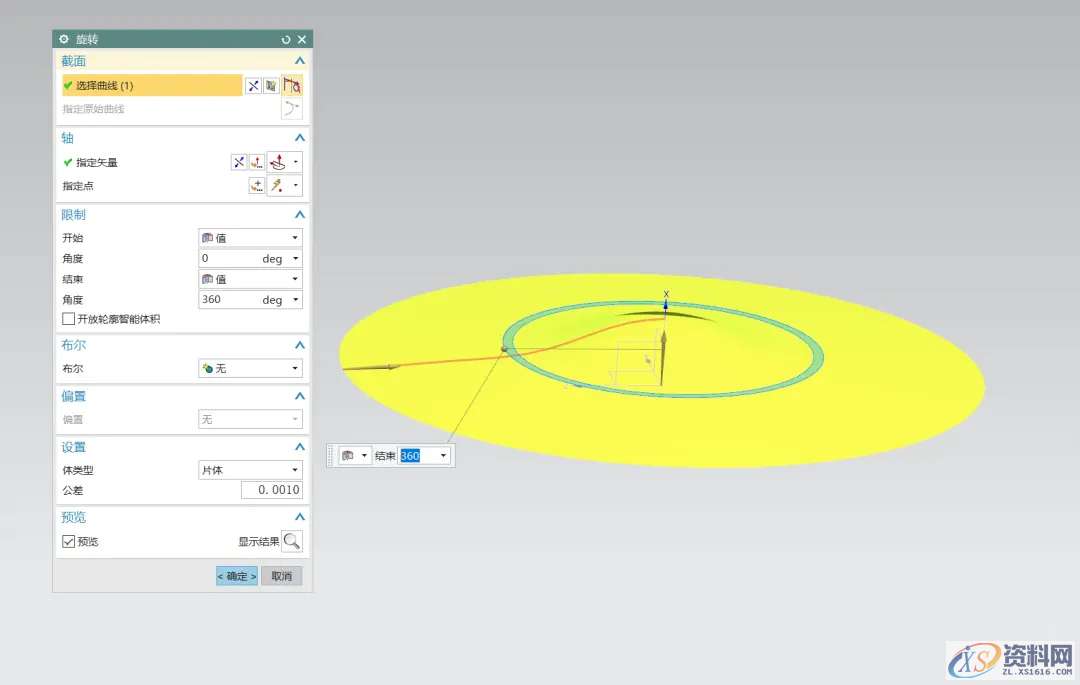The width and height of the screenshot is (1080, 685).
Task: Open the 布尔 dropdown showing 无
Action: [250, 368]
